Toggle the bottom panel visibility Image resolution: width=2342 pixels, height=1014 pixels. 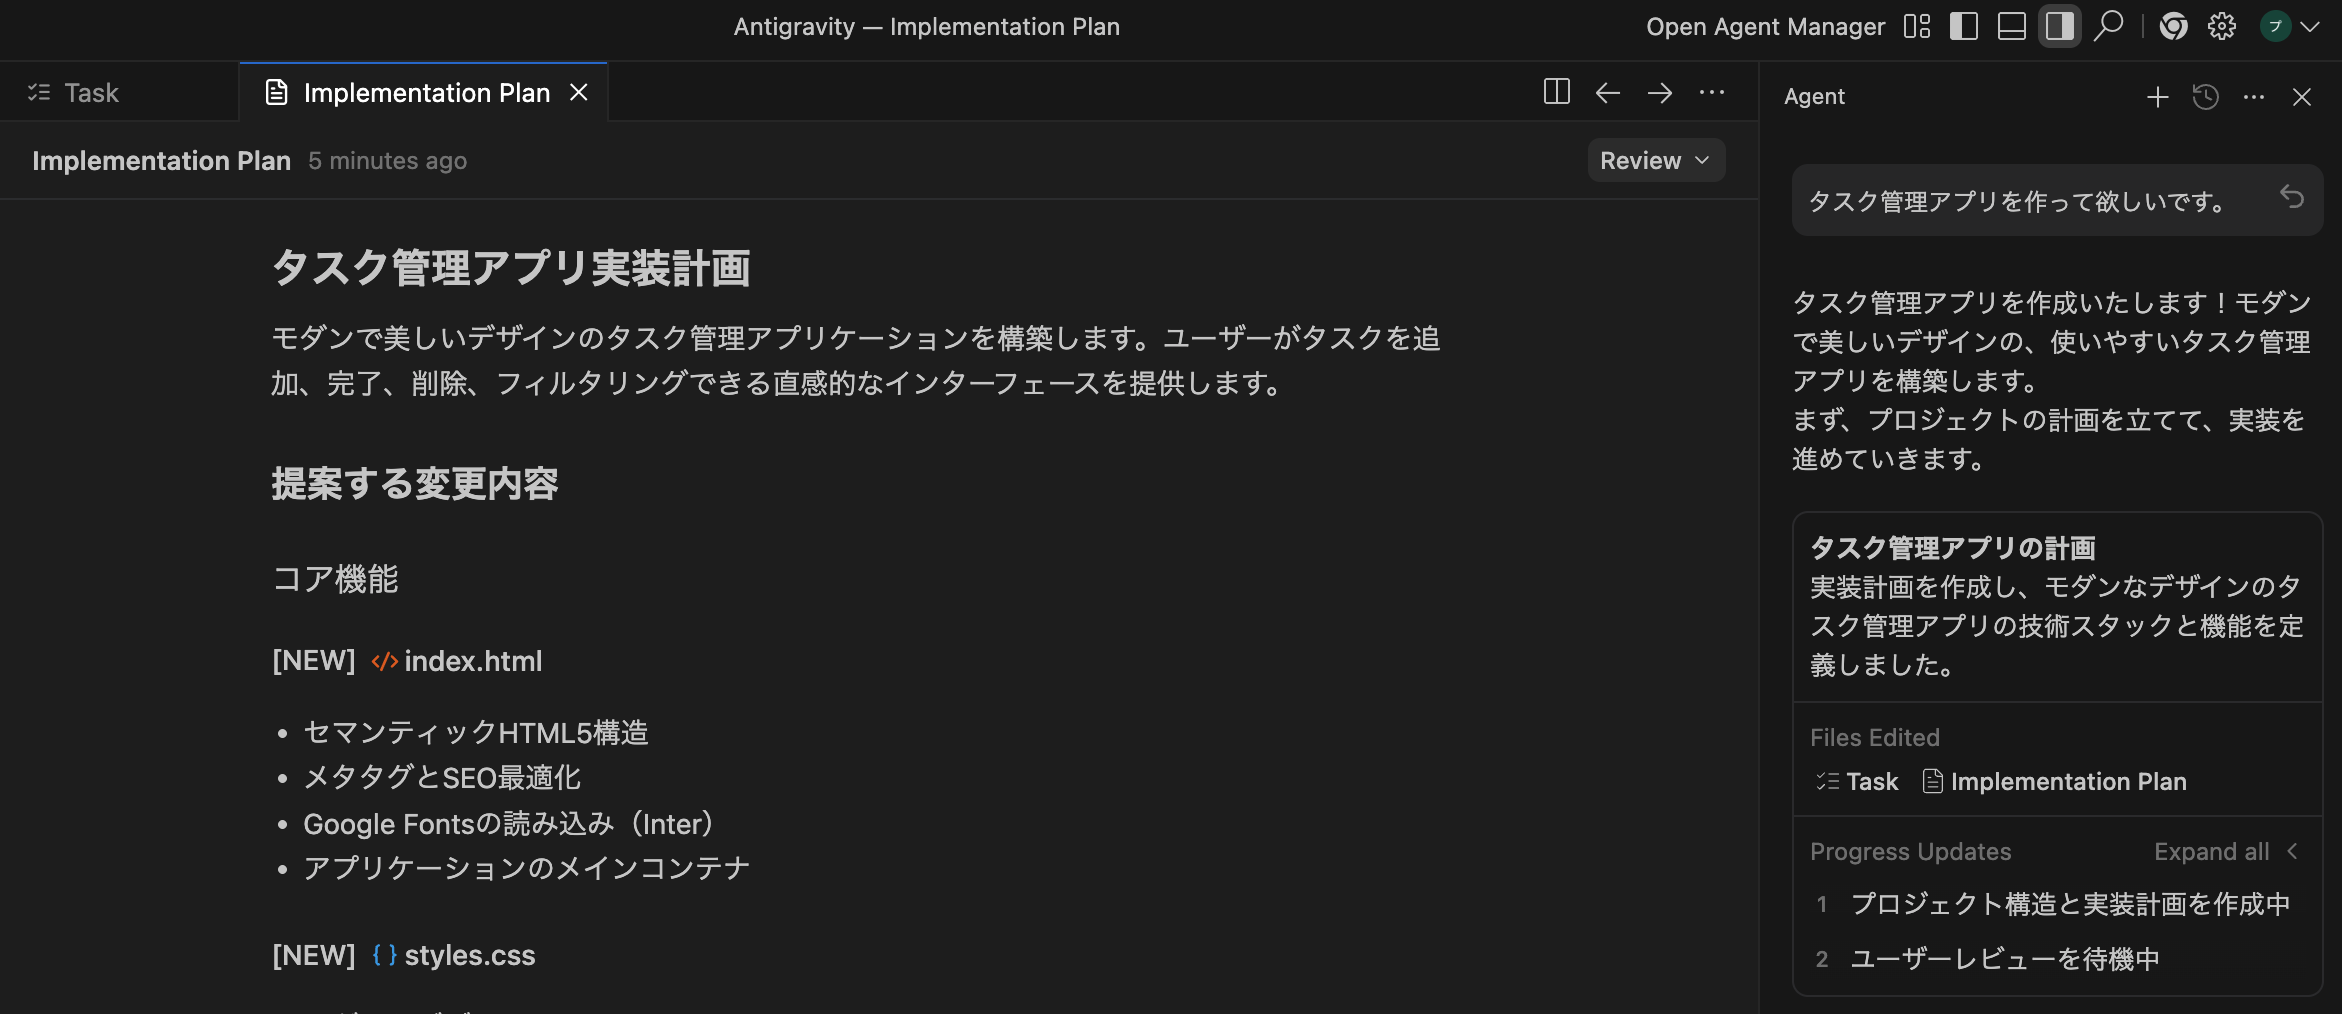tap(2010, 26)
